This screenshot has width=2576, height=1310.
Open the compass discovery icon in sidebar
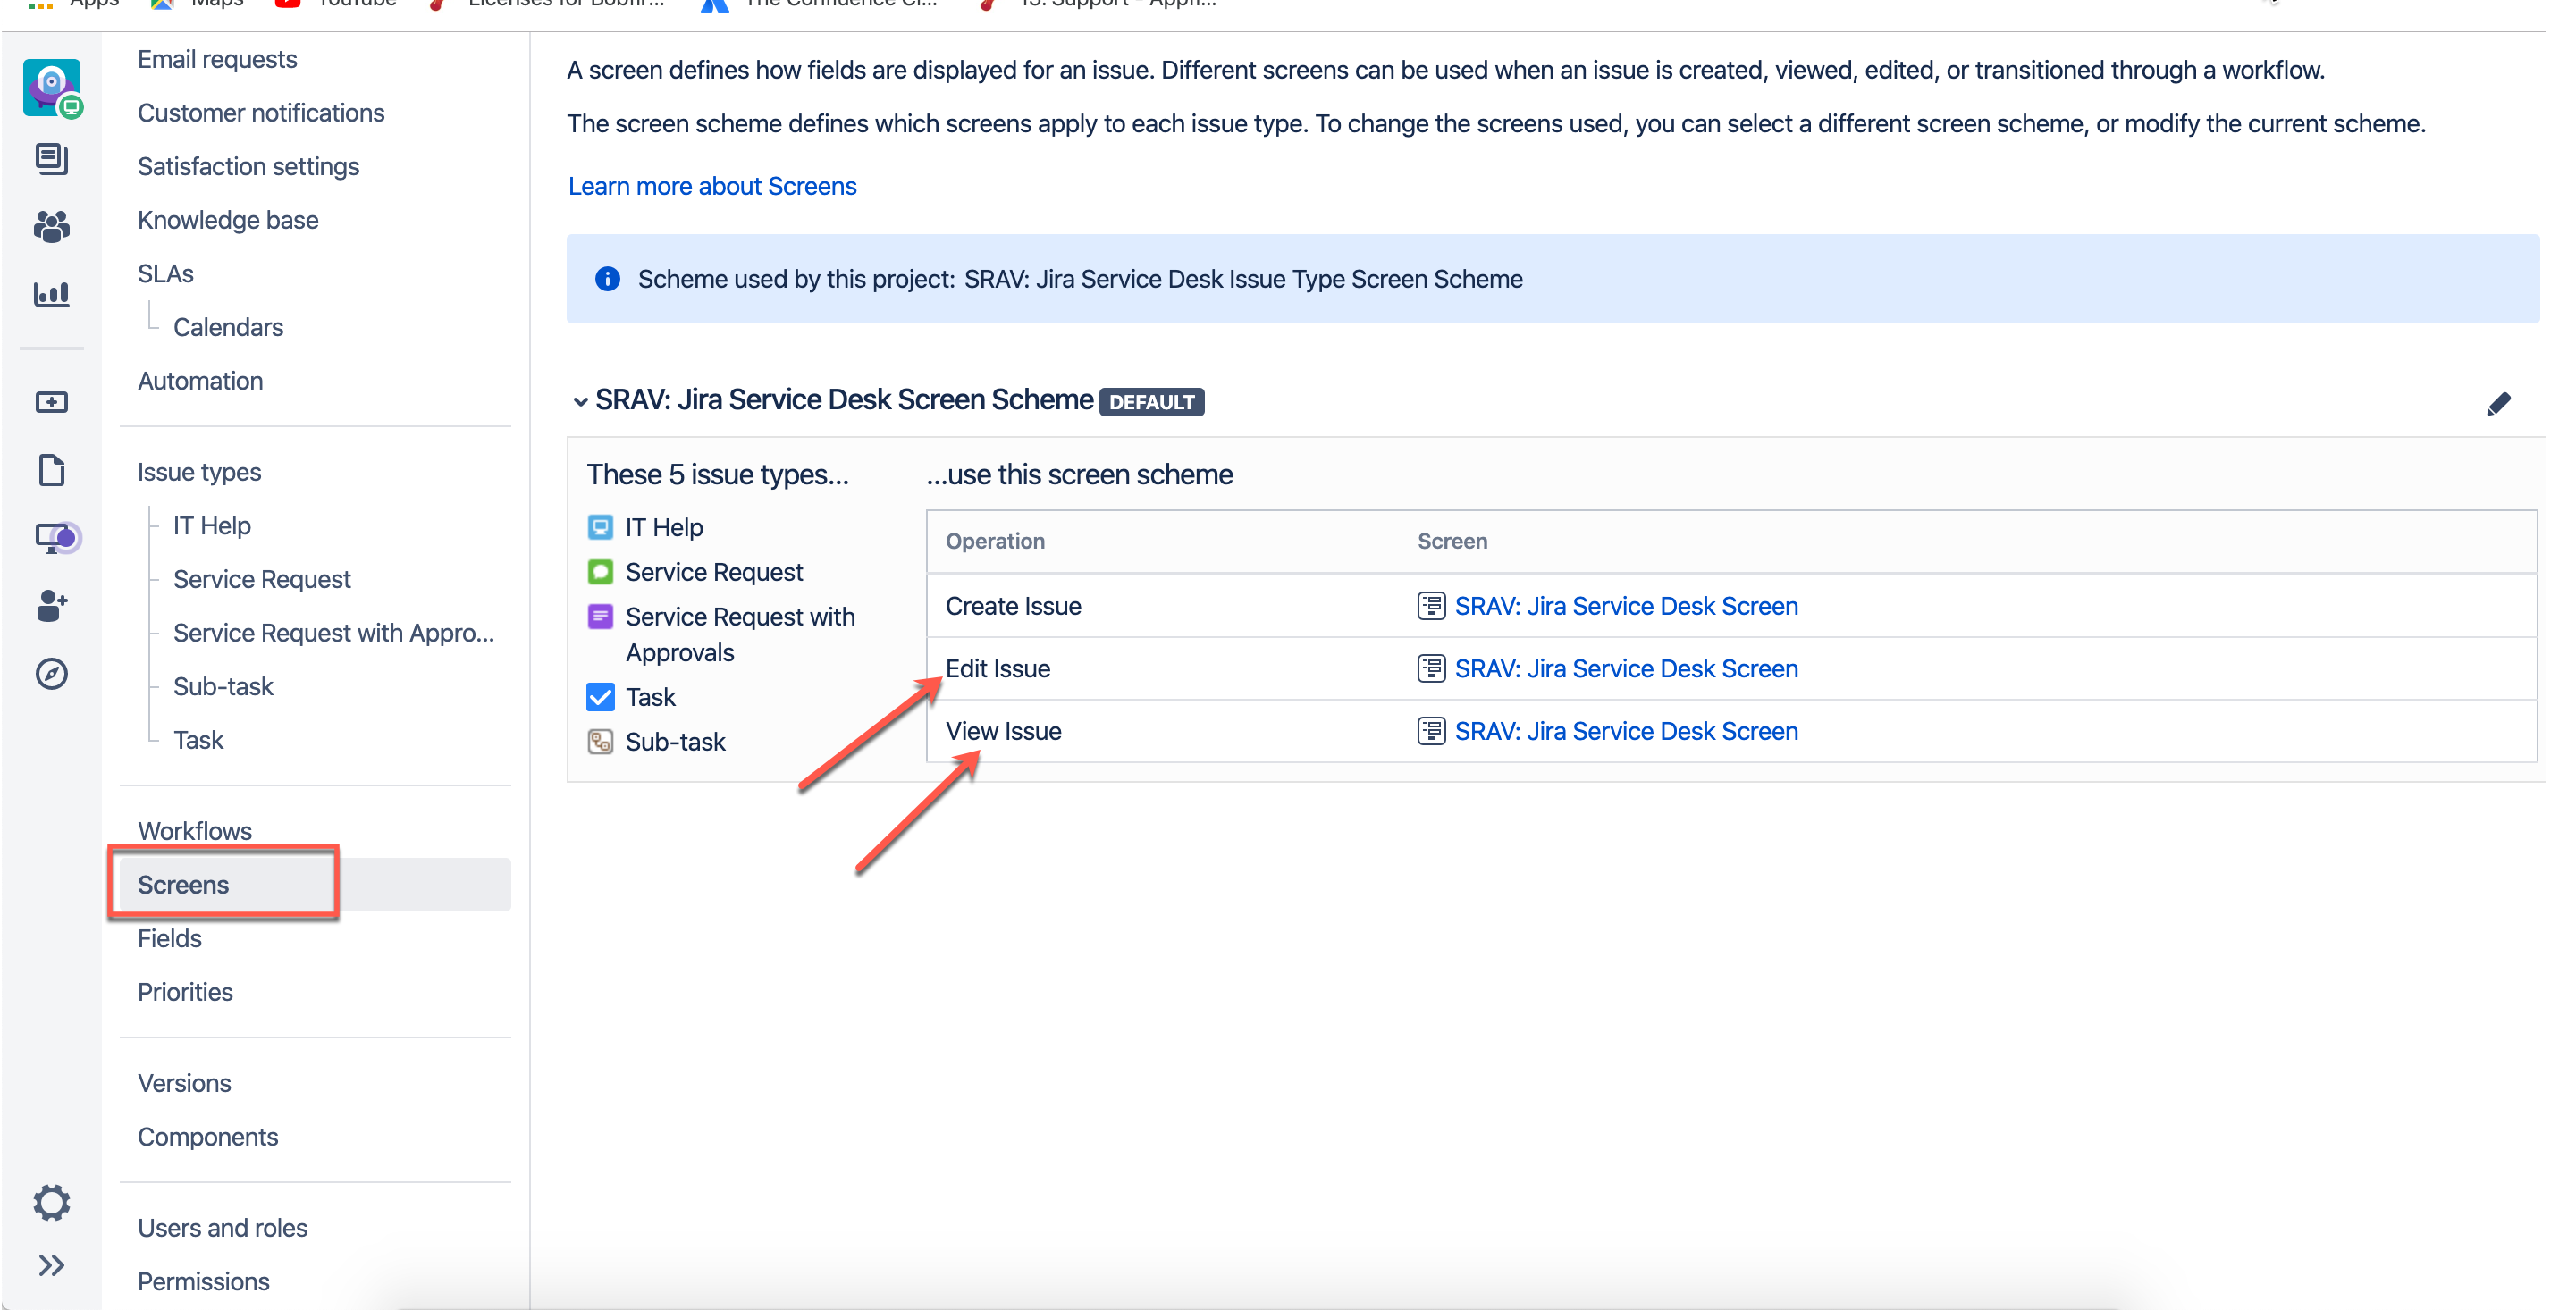(x=52, y=674)
